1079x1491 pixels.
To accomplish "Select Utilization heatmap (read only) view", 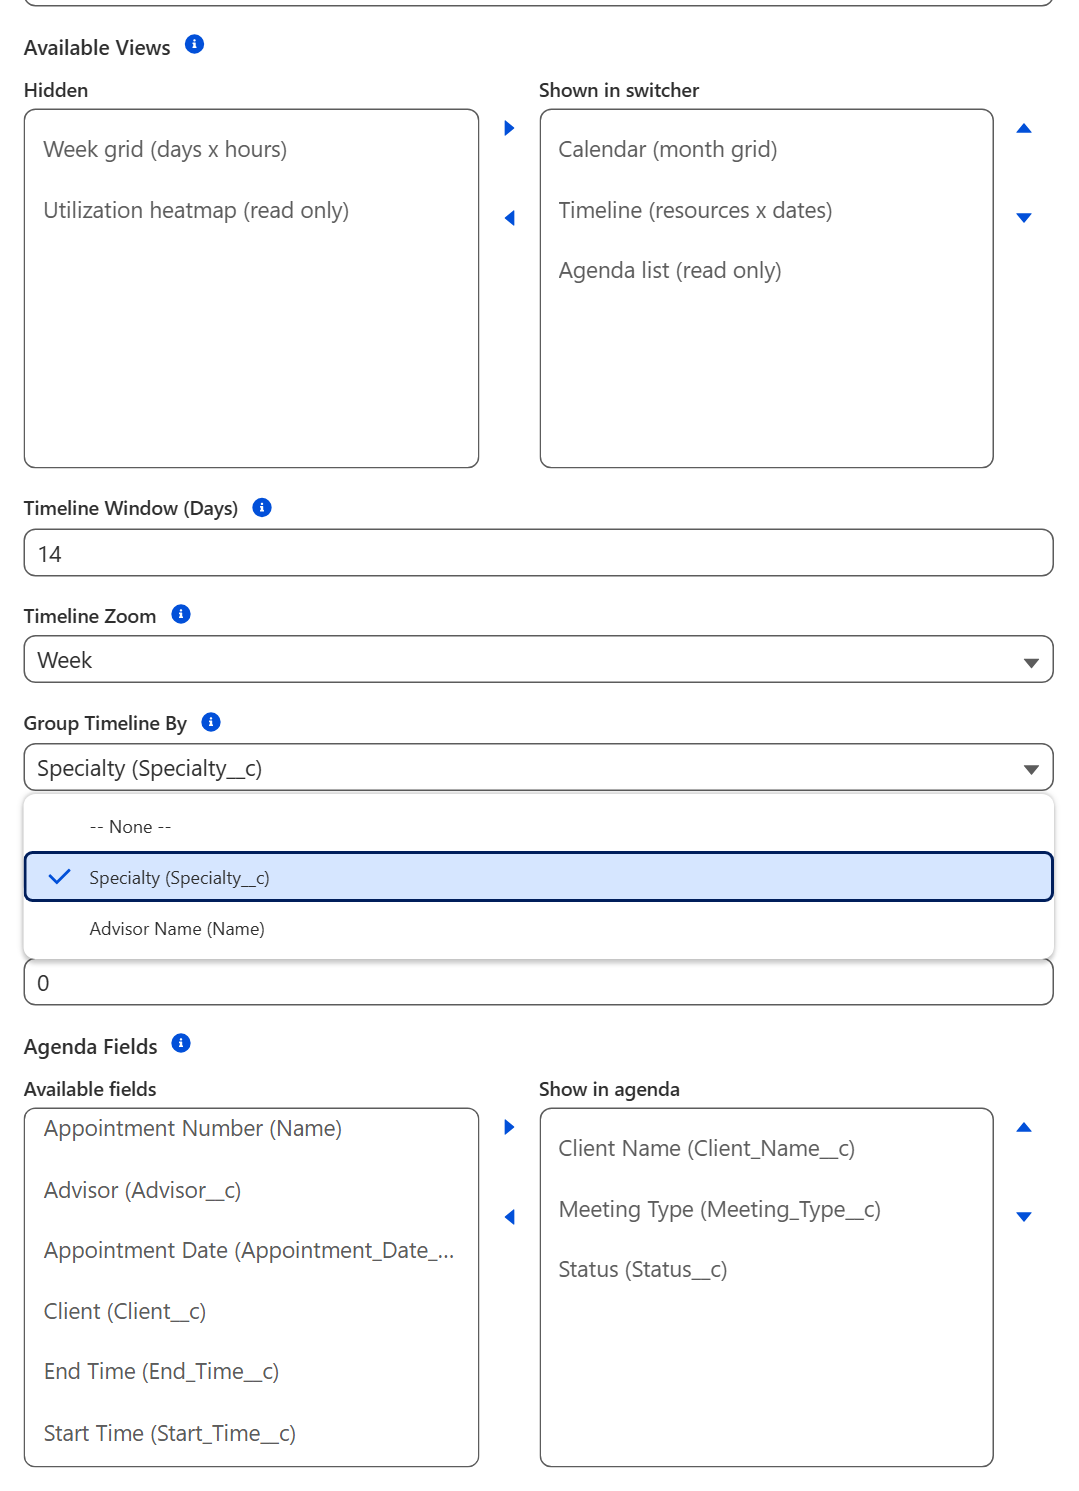I will (x=251, y=210).
